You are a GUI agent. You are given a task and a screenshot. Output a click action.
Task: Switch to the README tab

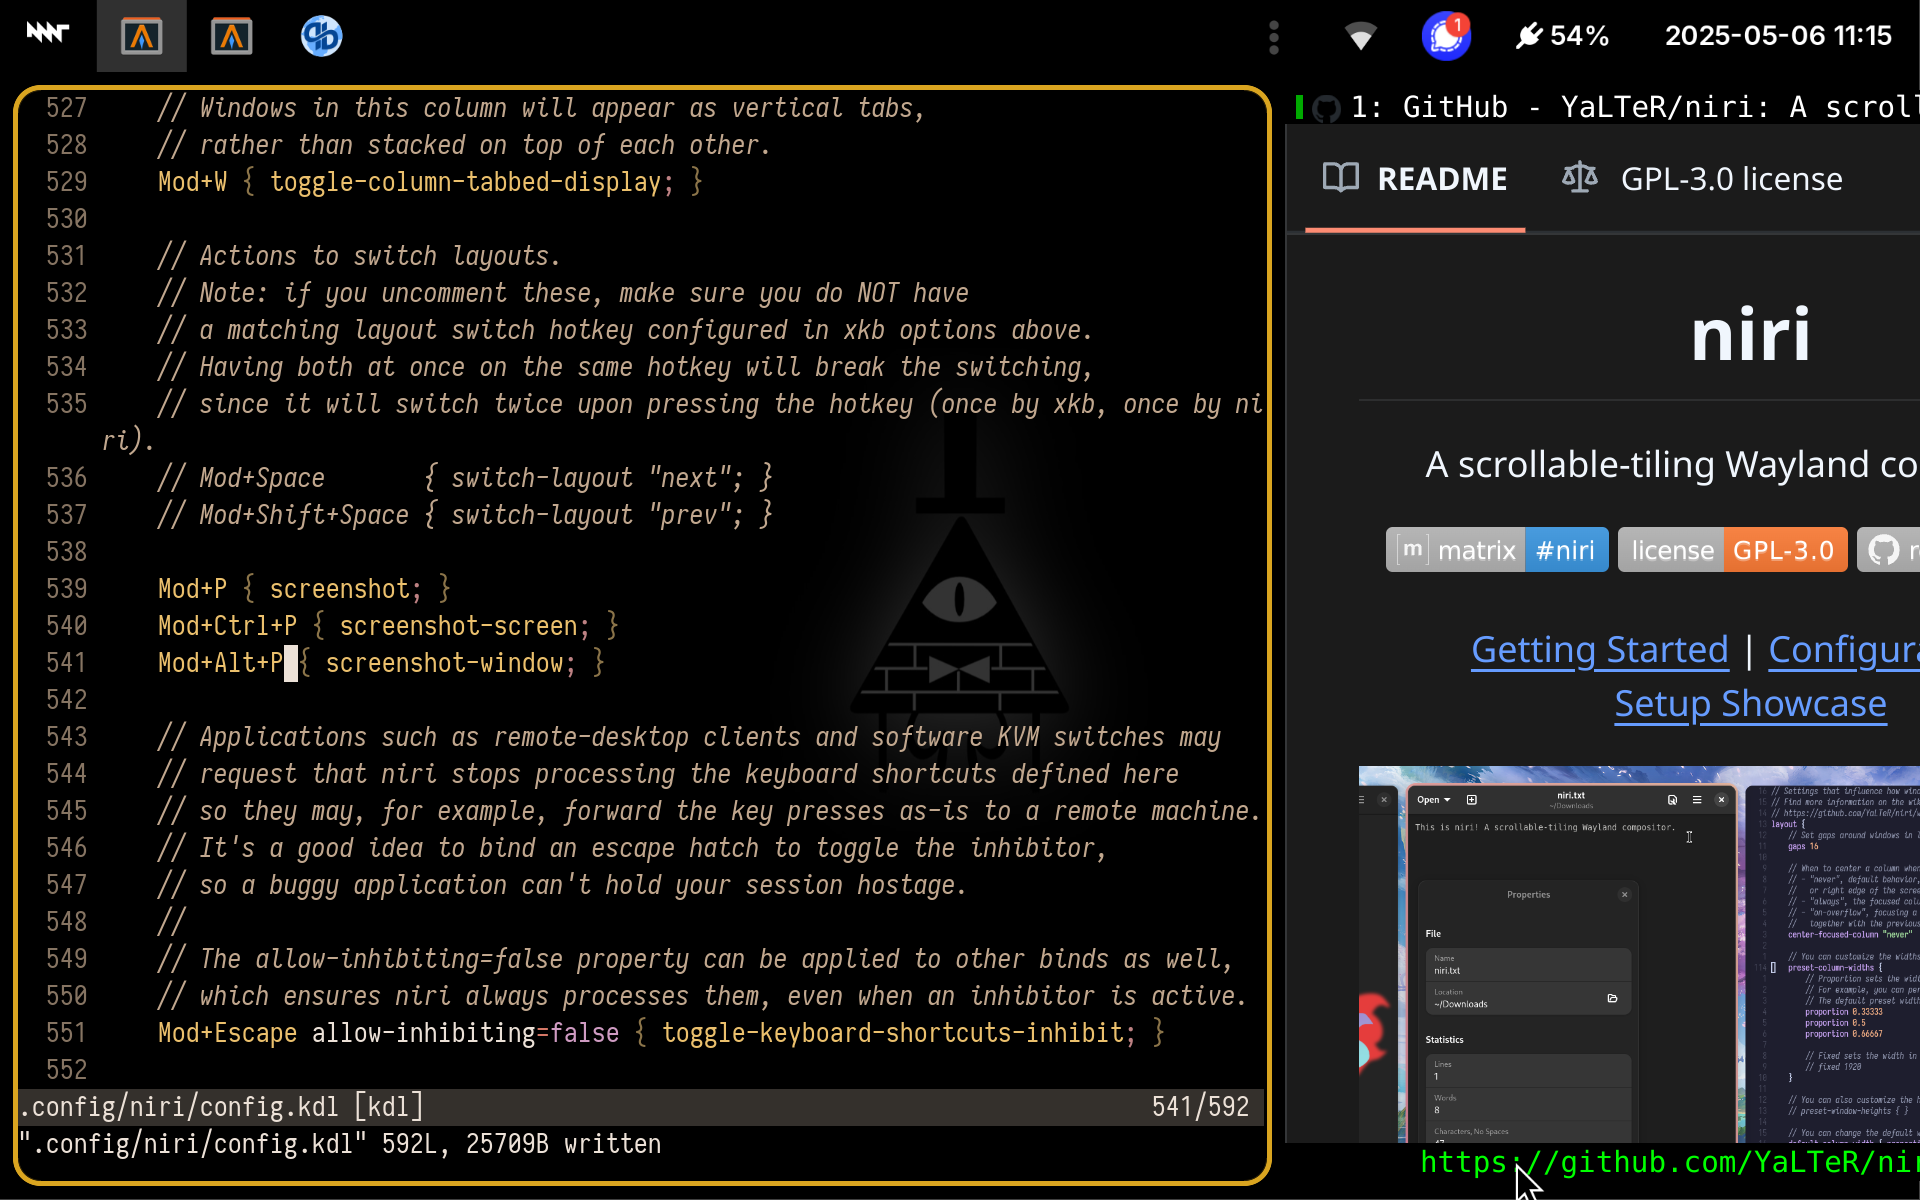1415,180
